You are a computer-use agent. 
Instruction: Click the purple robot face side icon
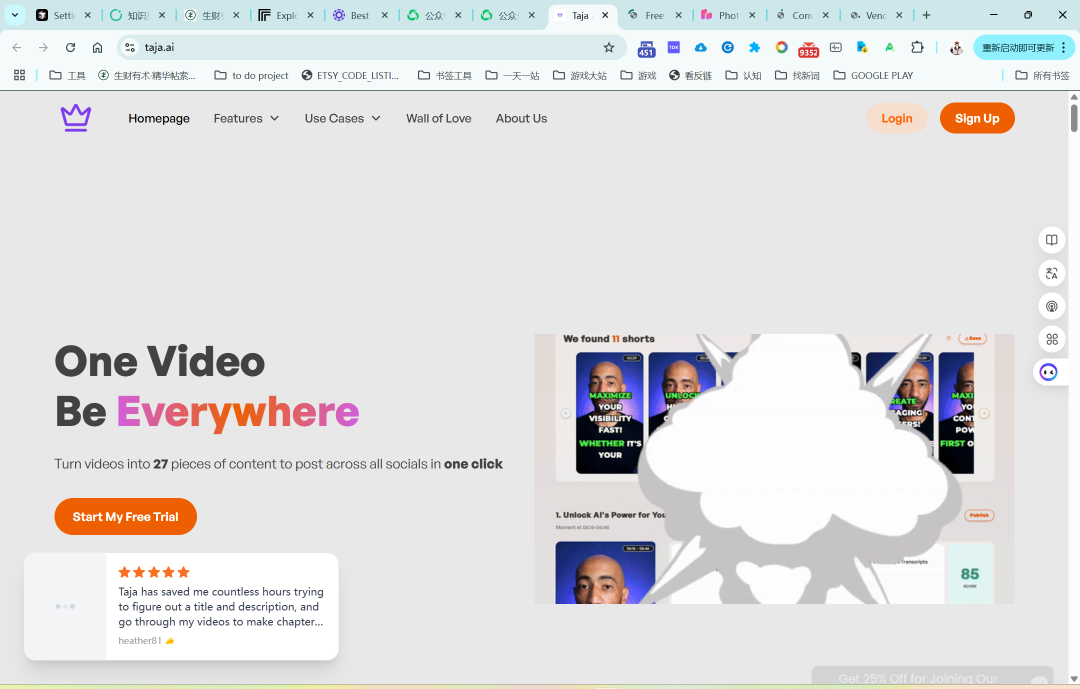click(1048, 372)
